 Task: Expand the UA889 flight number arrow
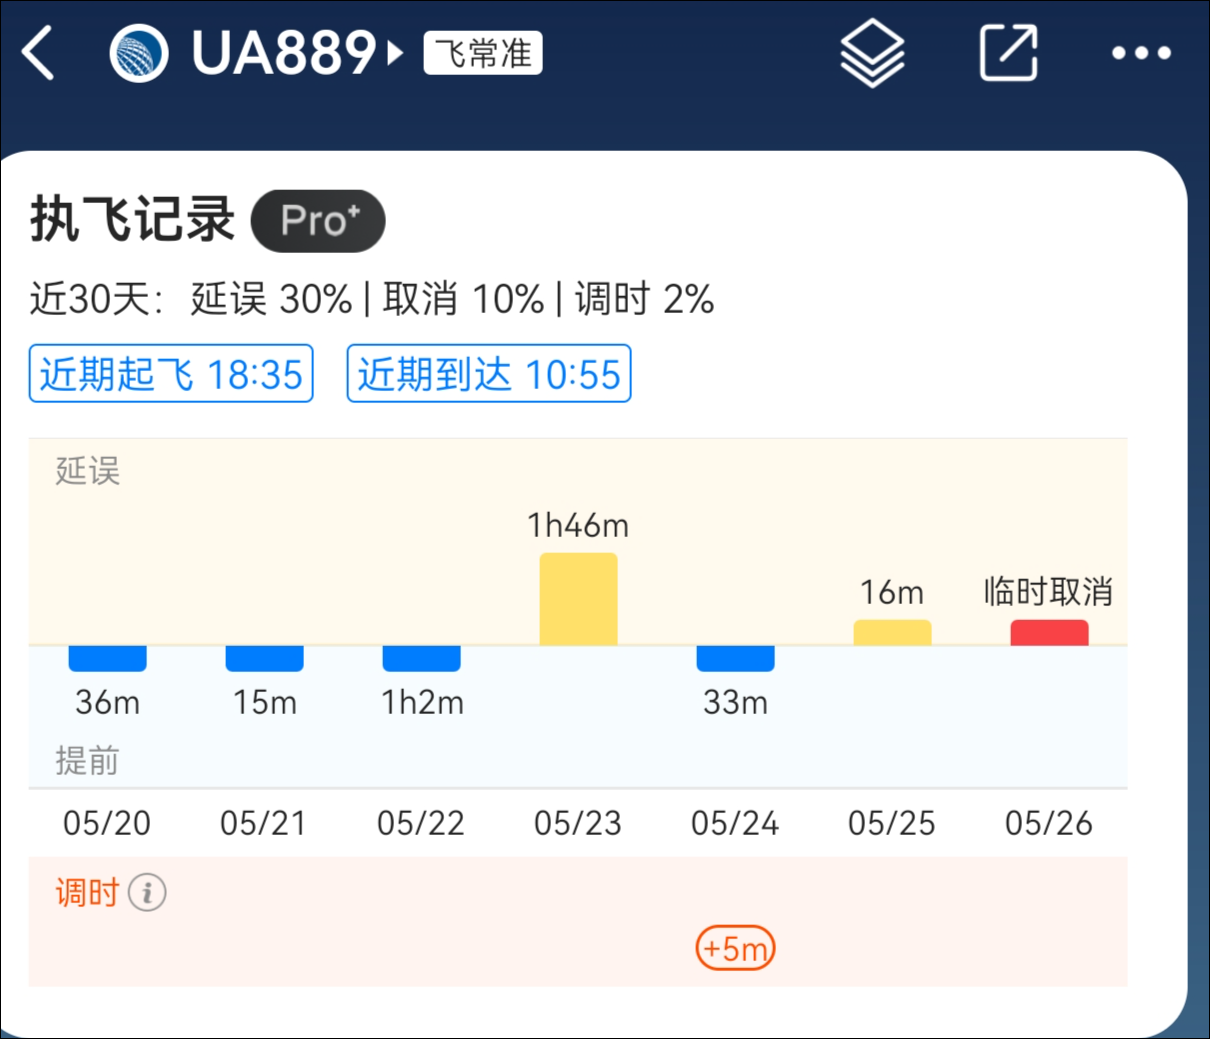pos(396,52)
